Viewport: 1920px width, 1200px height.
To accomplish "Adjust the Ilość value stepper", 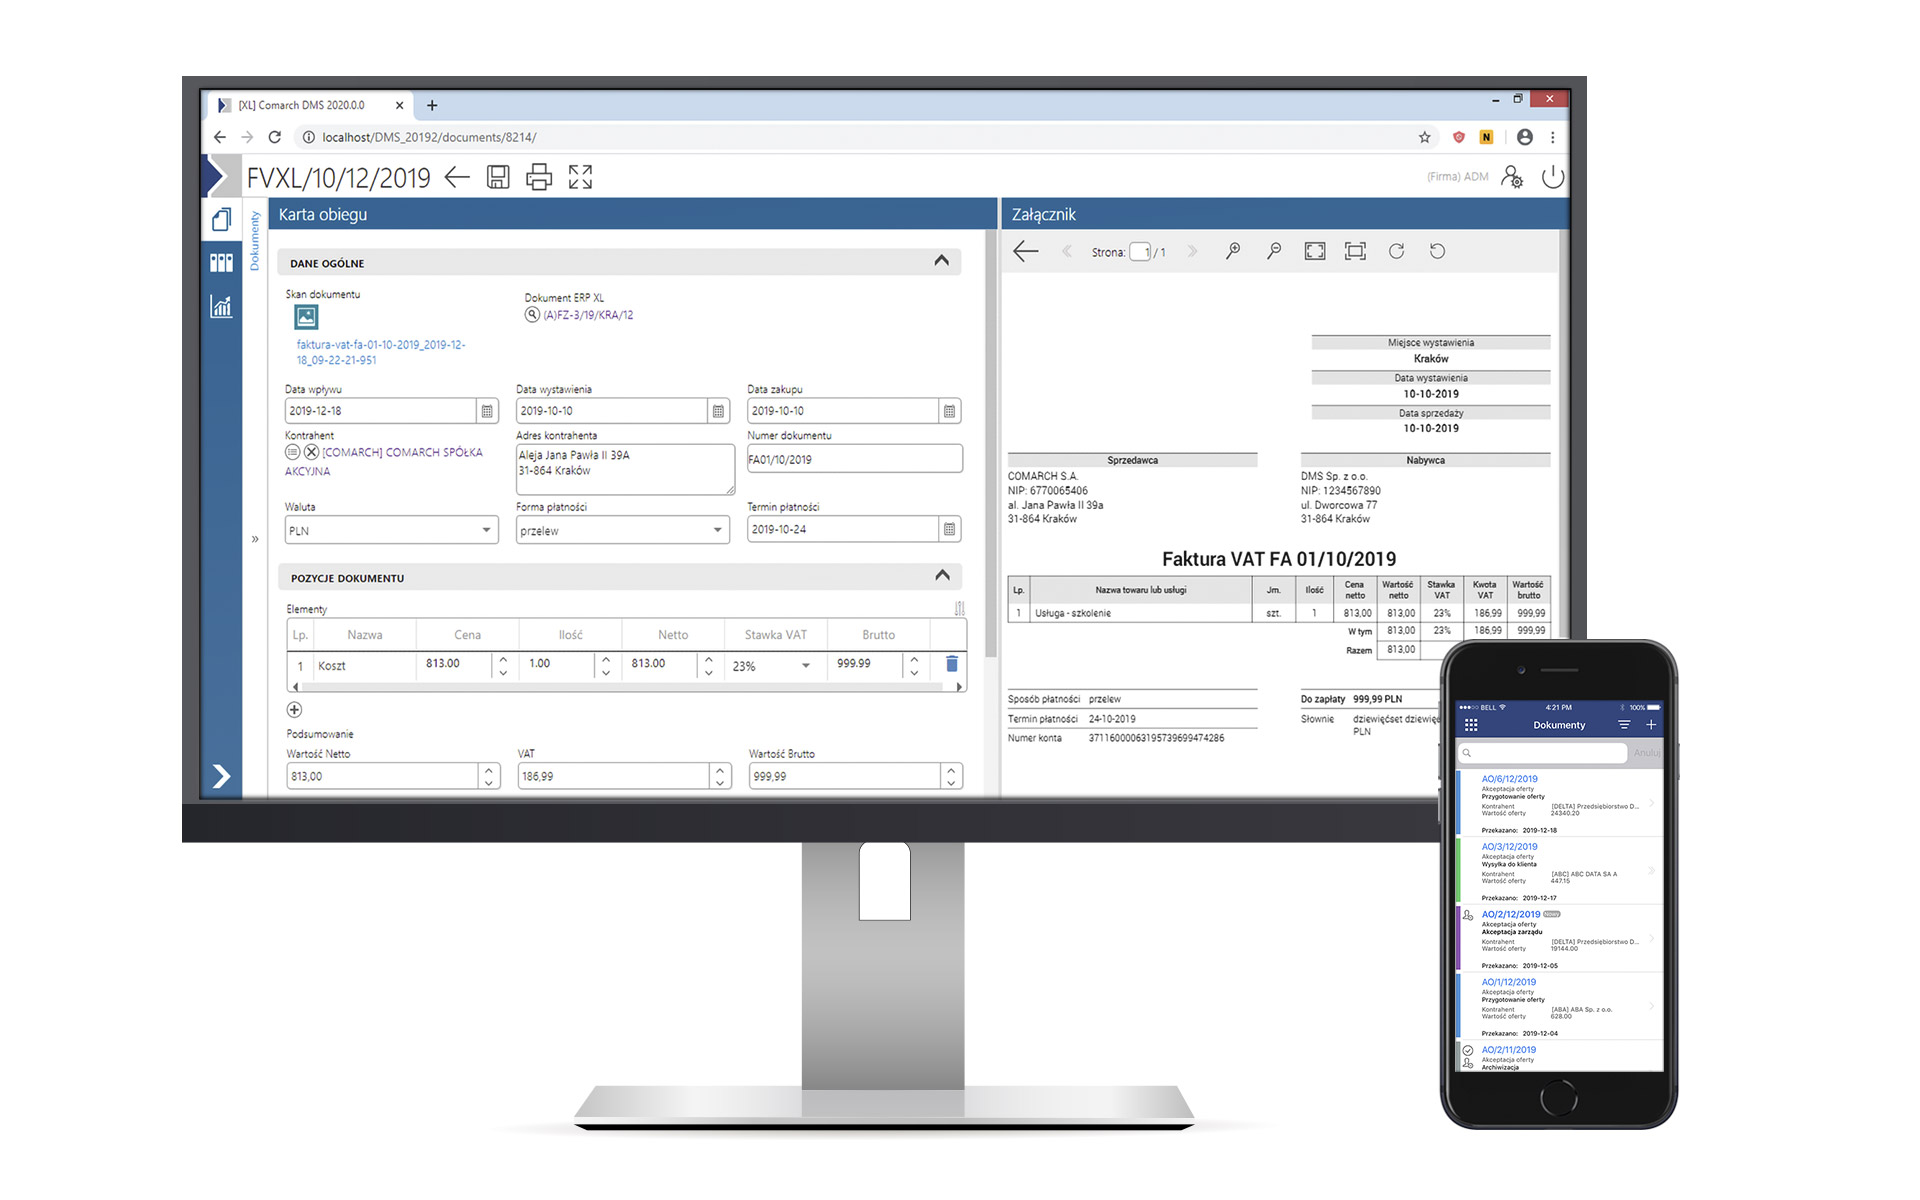I will coord(605,665).
